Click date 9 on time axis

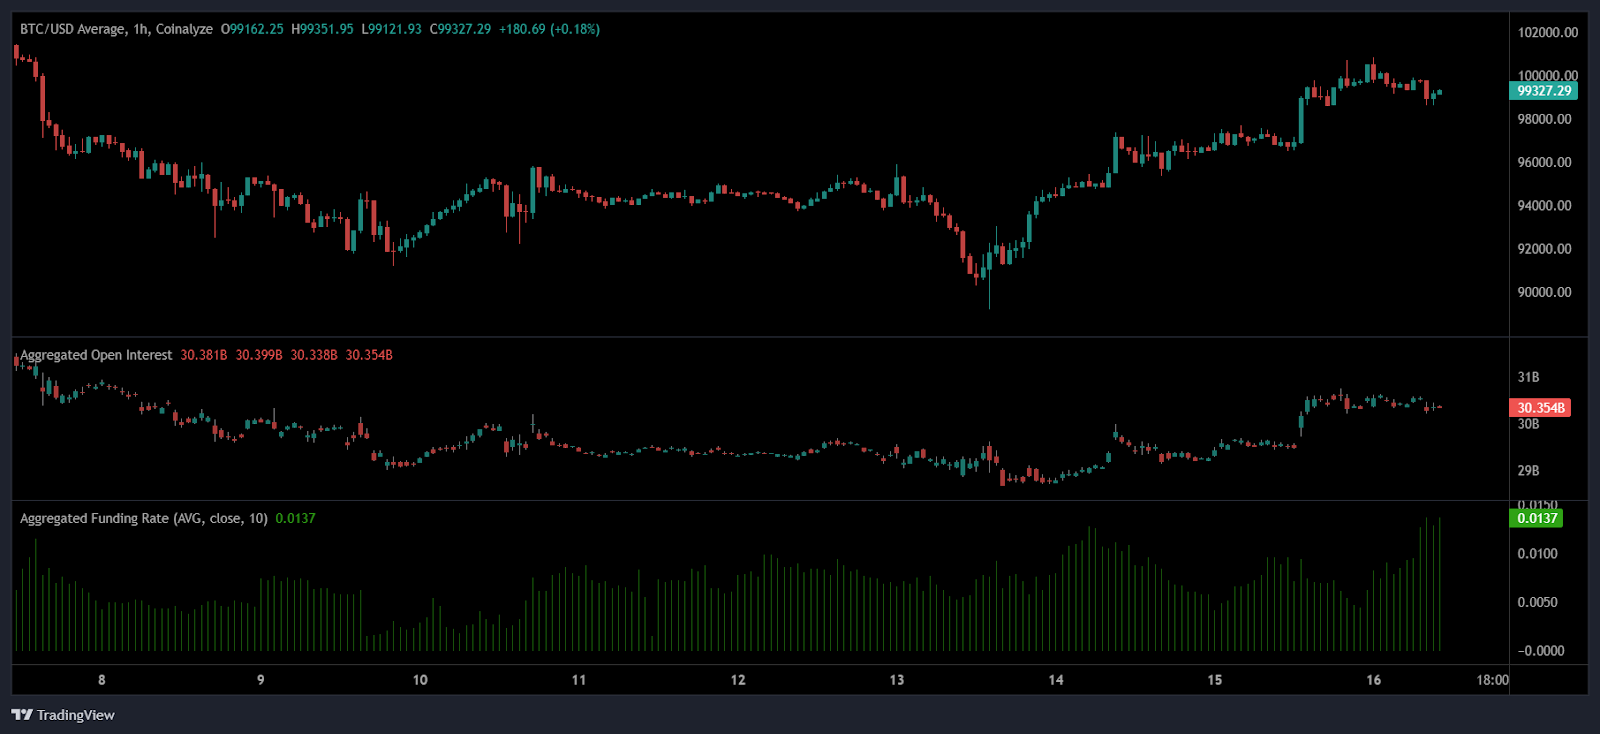(x=261, y=680)
